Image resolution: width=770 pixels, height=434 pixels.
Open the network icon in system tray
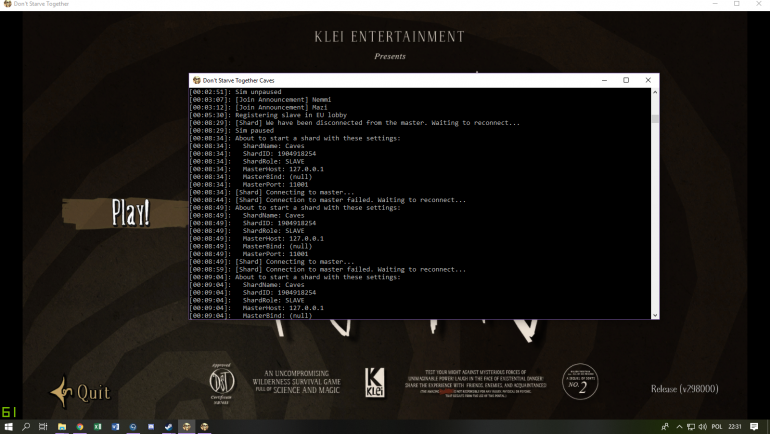click(691, 427)
